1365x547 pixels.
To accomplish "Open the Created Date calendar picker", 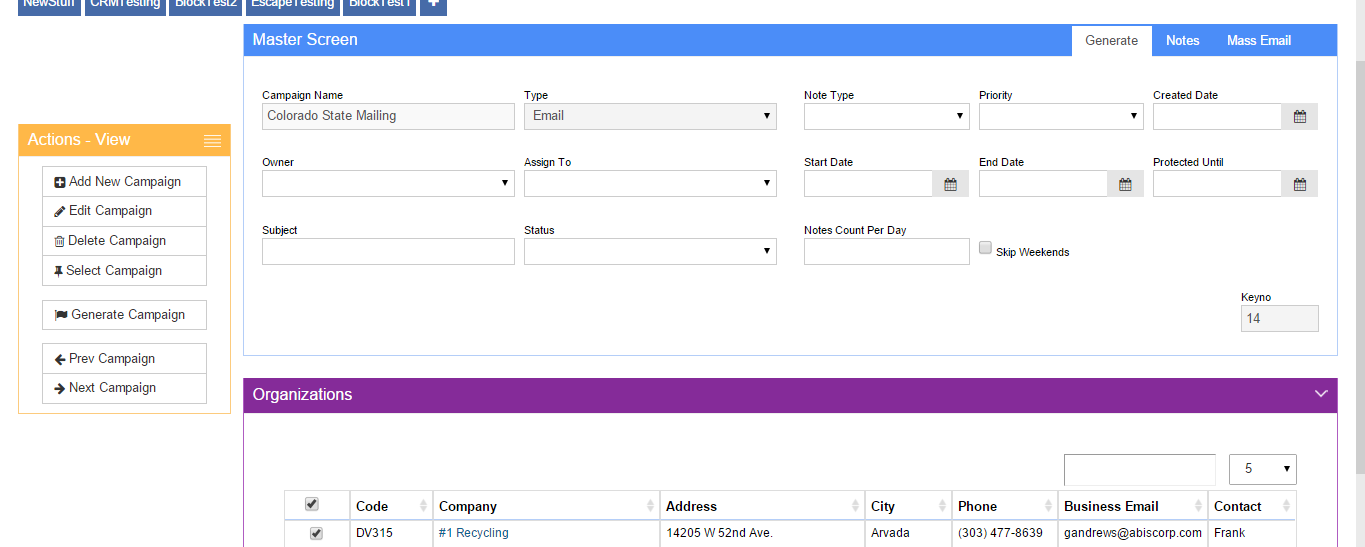I will pyautogui.click(x=1299, y=117).
